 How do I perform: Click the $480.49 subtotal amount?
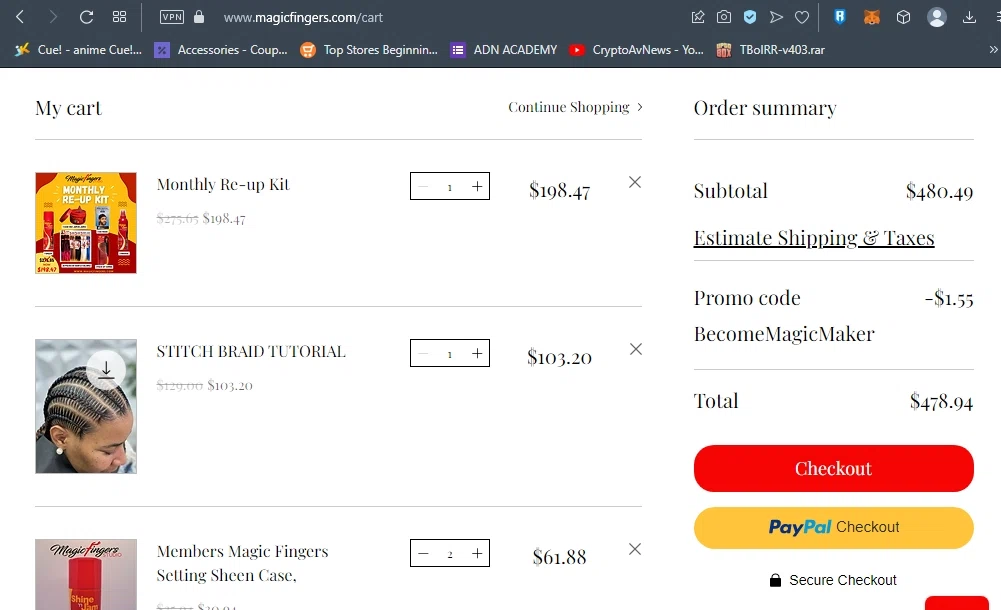click(939, 191)
